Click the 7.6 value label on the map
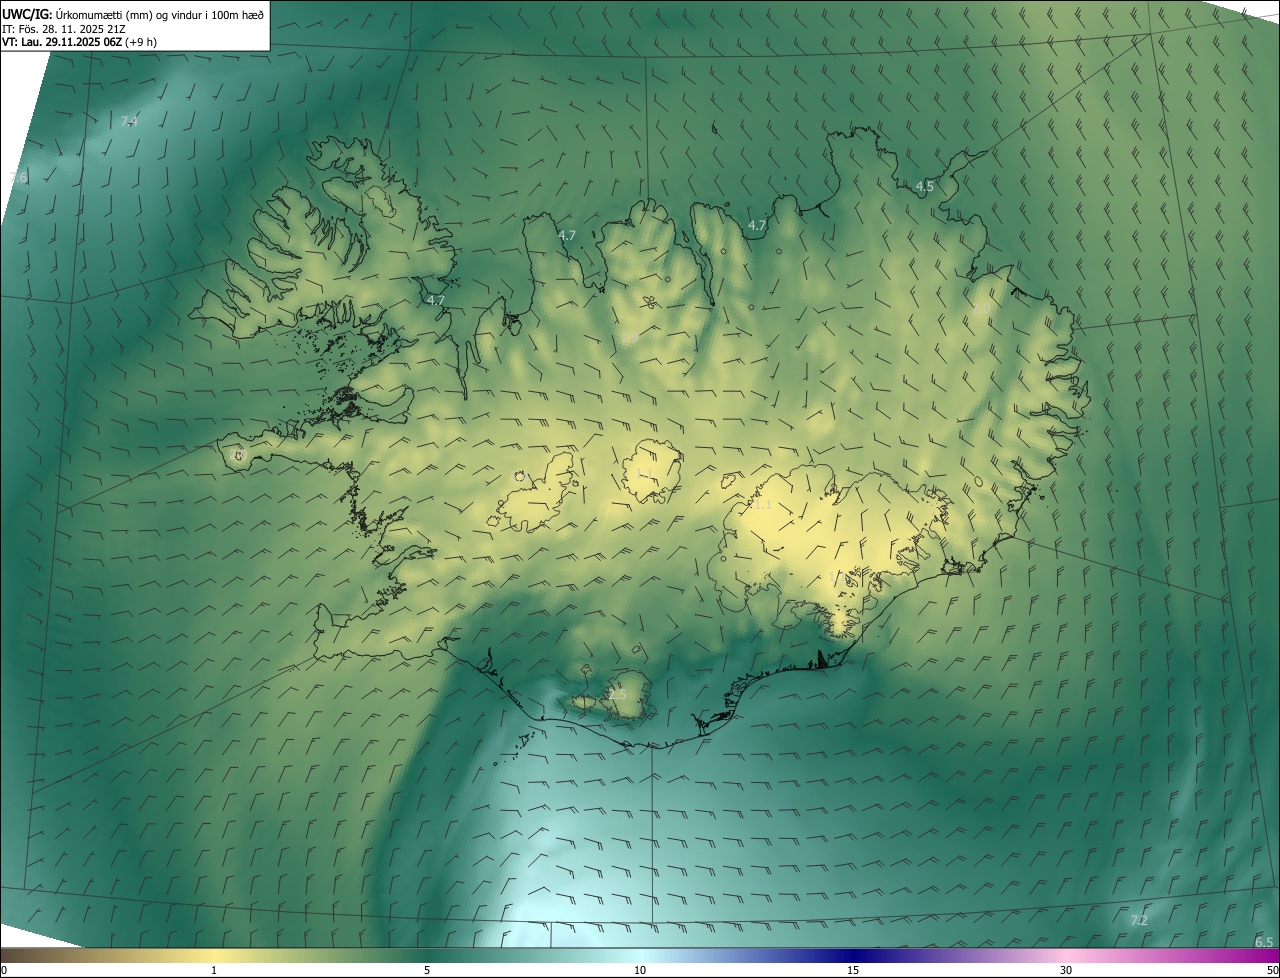This screenshot has height=978, width=1280. 18,177
